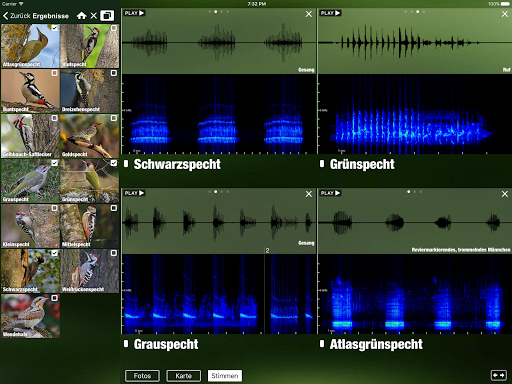Image resolution: width=512 pixels, height=384 pixels.
Task: Check the first Buntspecht checkbox in top row
Action: pyautogui.click(x=114, y=28)
